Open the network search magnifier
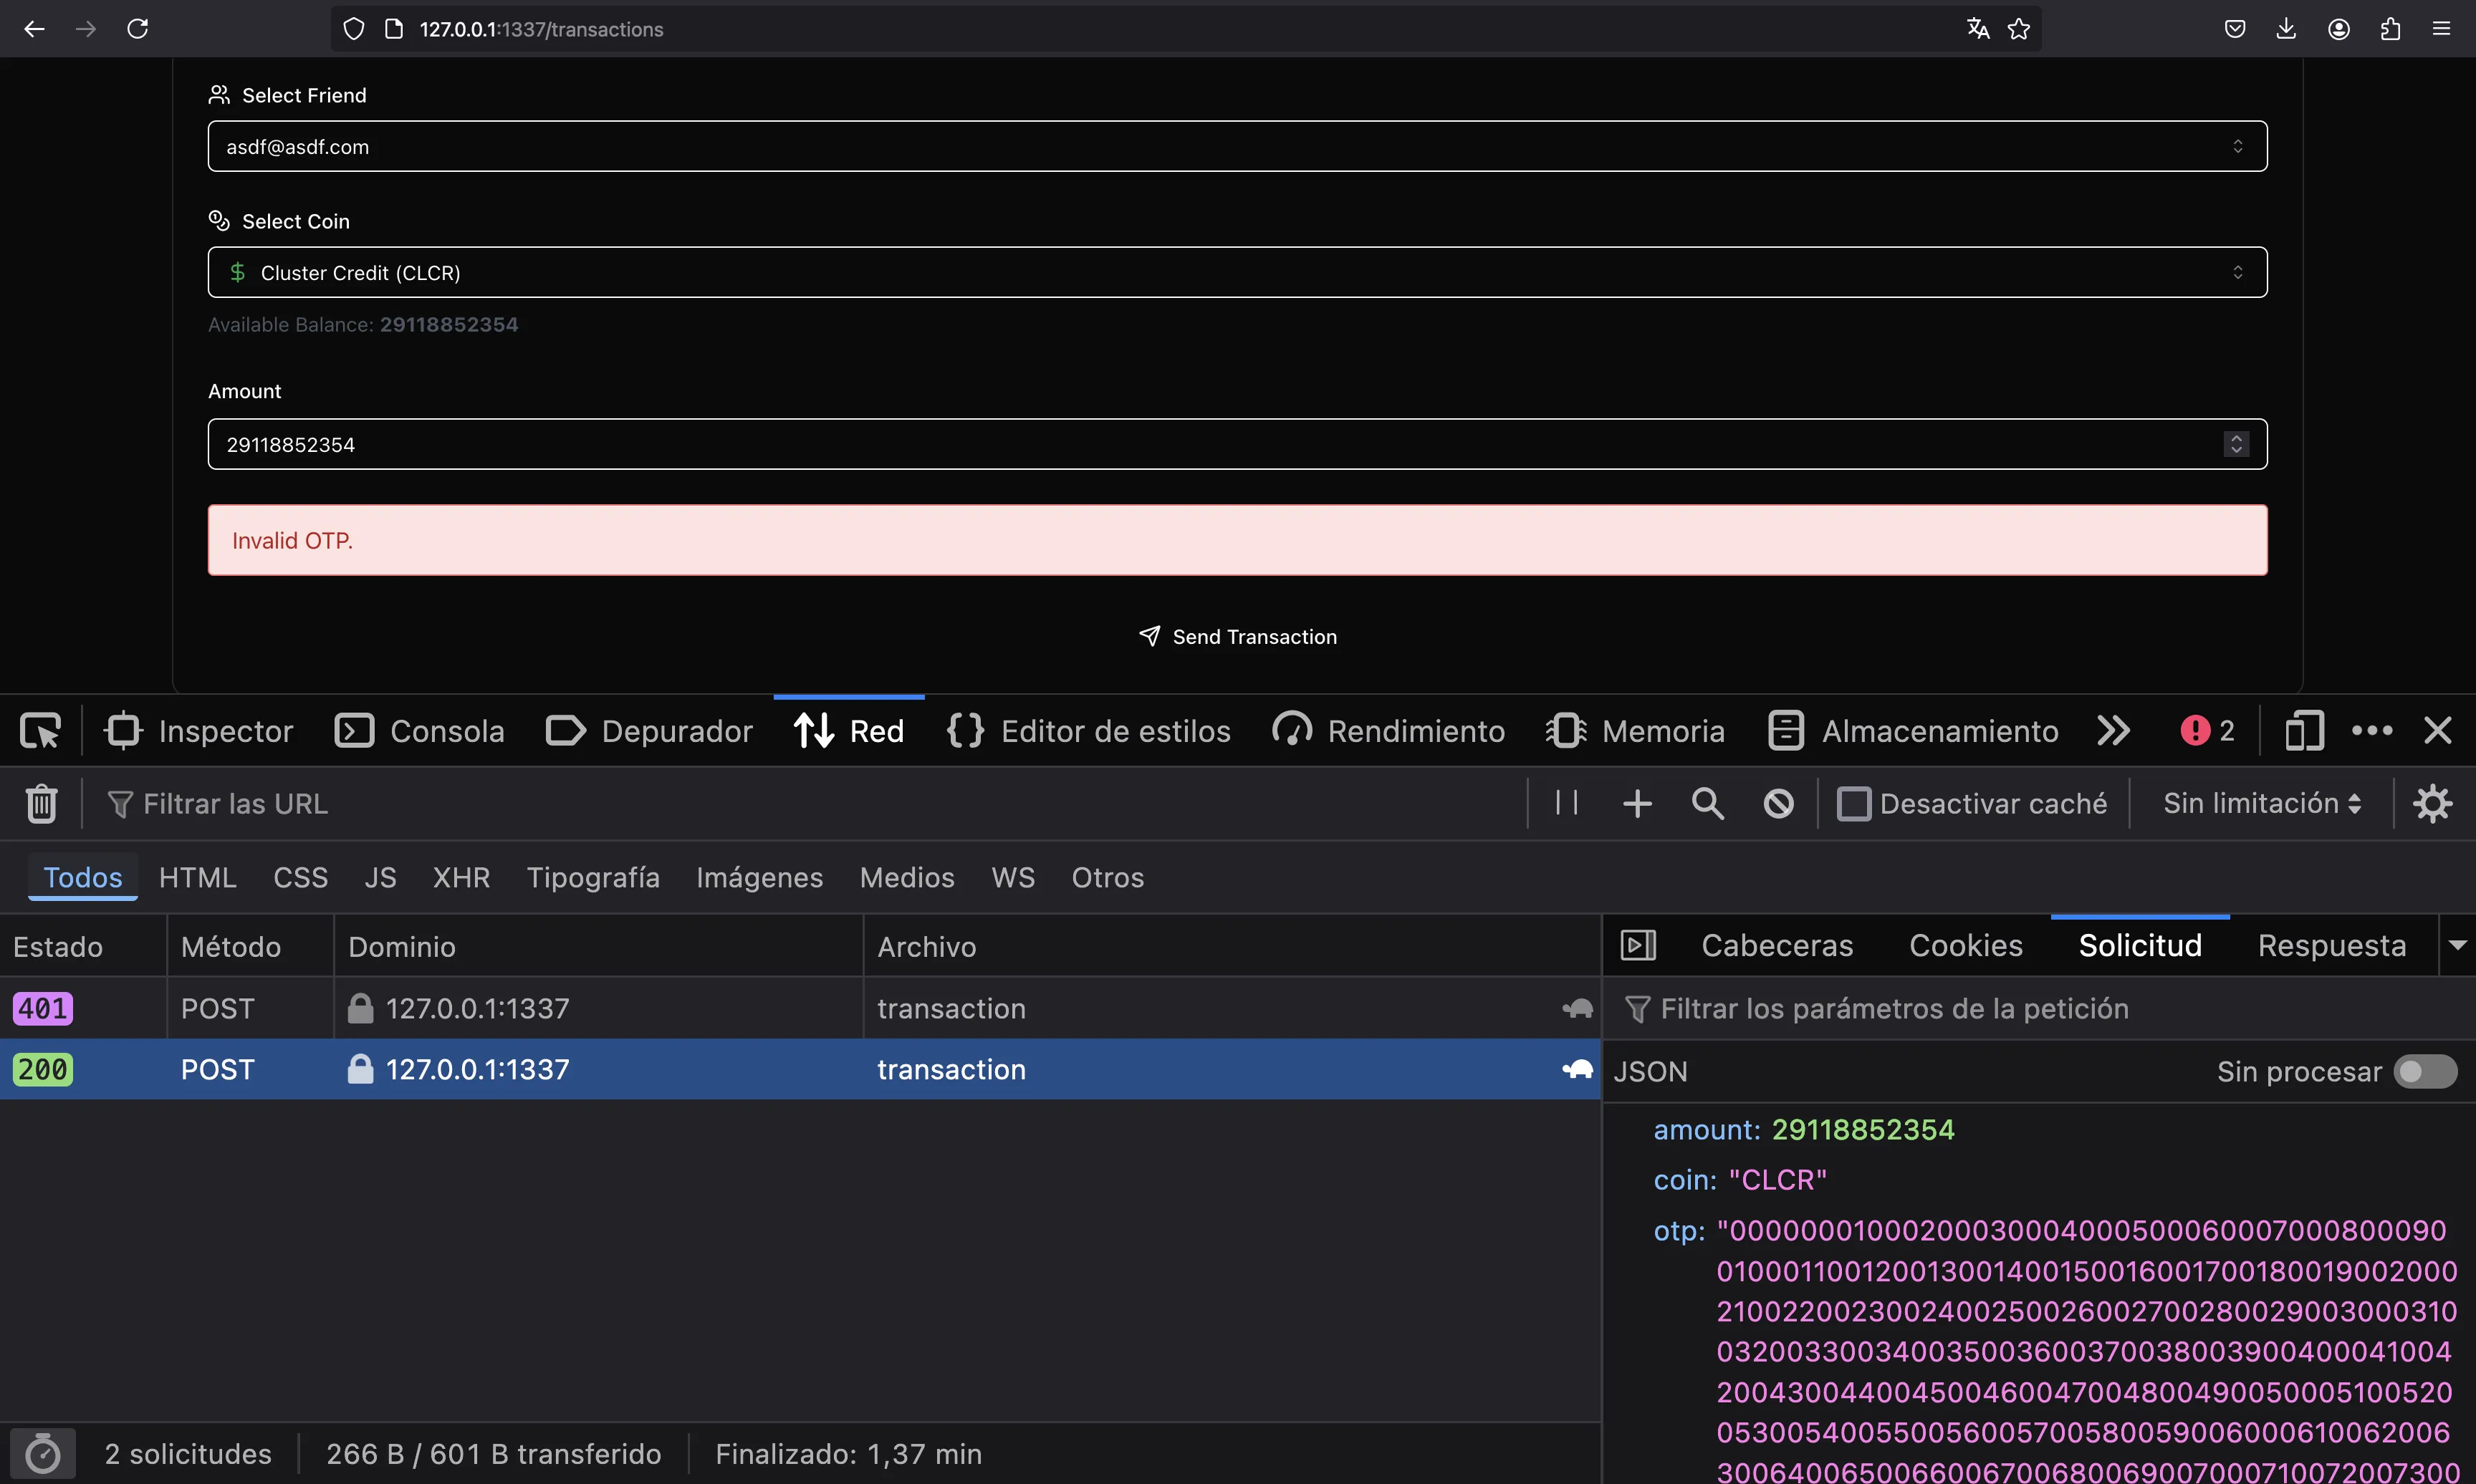2476x1484 pixels. click(1708, 804)
